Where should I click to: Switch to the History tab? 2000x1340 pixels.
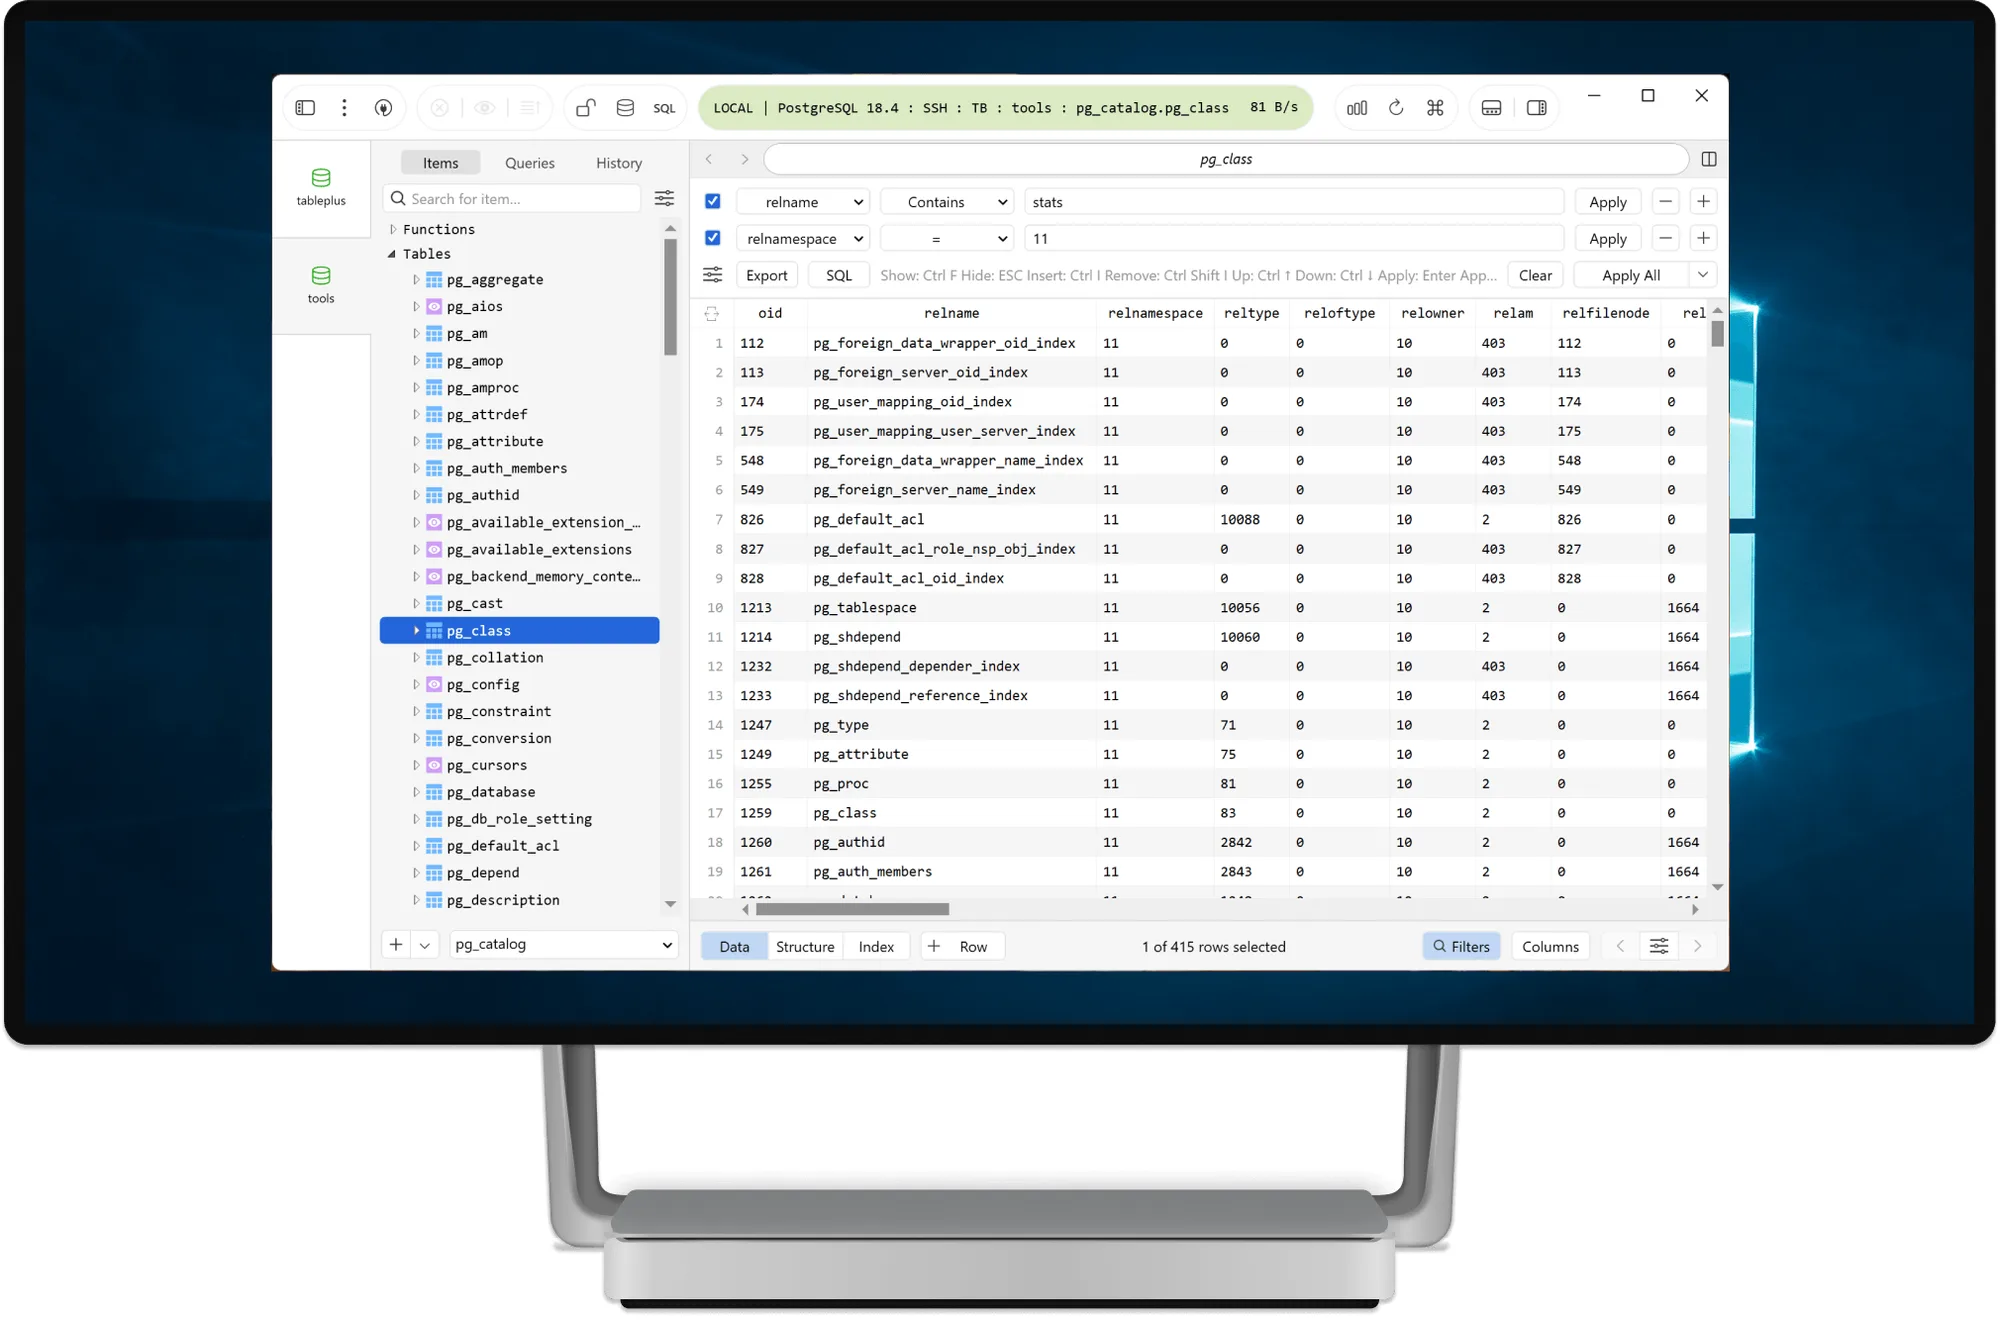point(619,163)
